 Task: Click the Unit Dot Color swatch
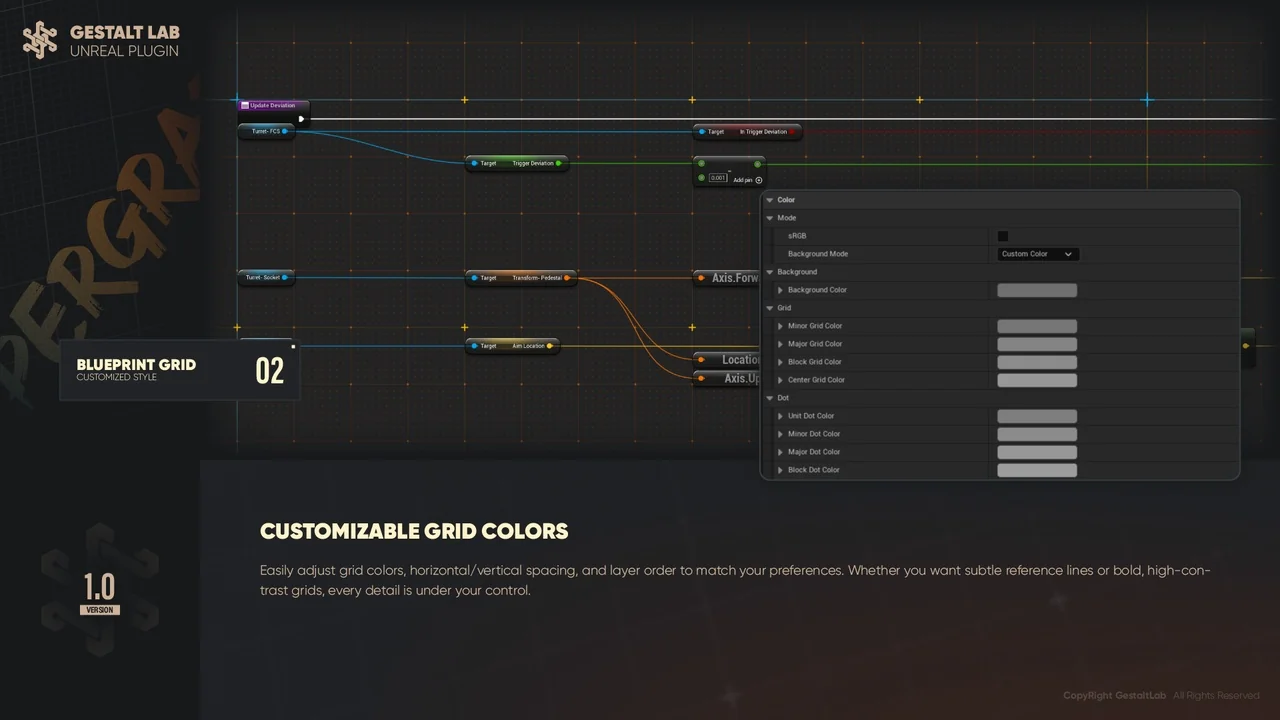1037,415
